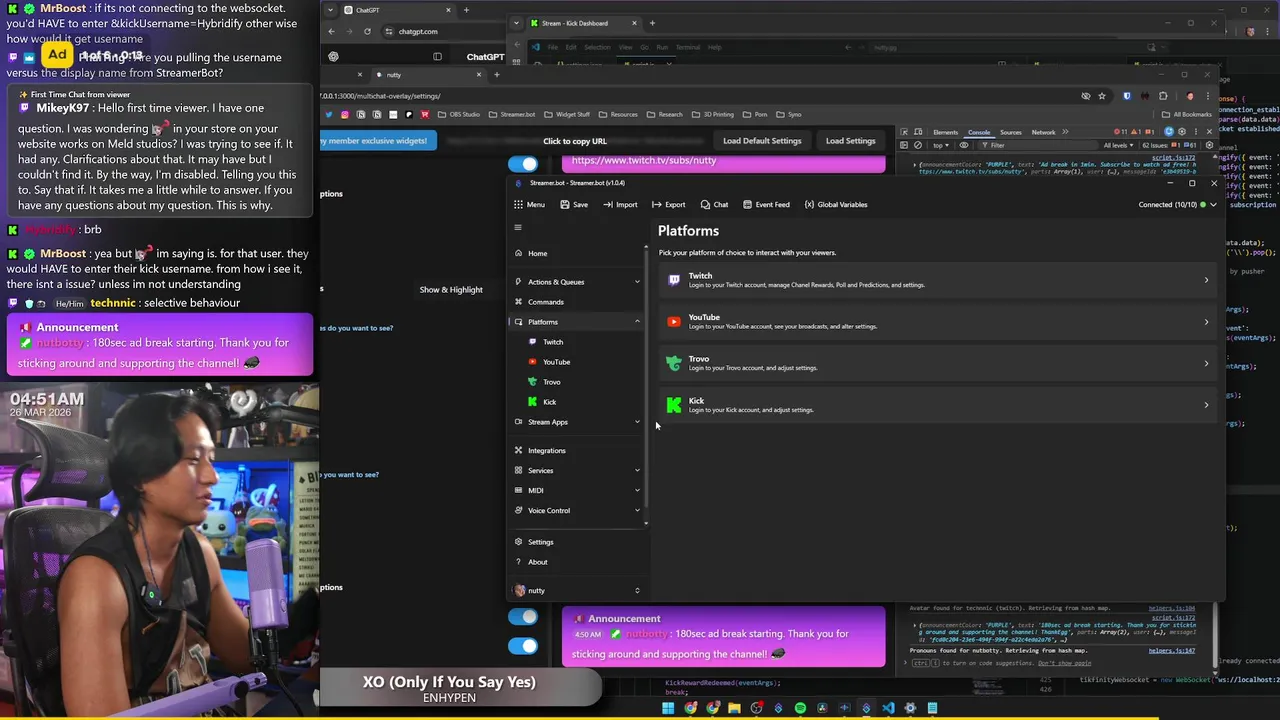The width and height of the screenshot is (1280, 720).
Task: Collapse the sidebar with the hamburger icon
Action: [x=518, y=227]
